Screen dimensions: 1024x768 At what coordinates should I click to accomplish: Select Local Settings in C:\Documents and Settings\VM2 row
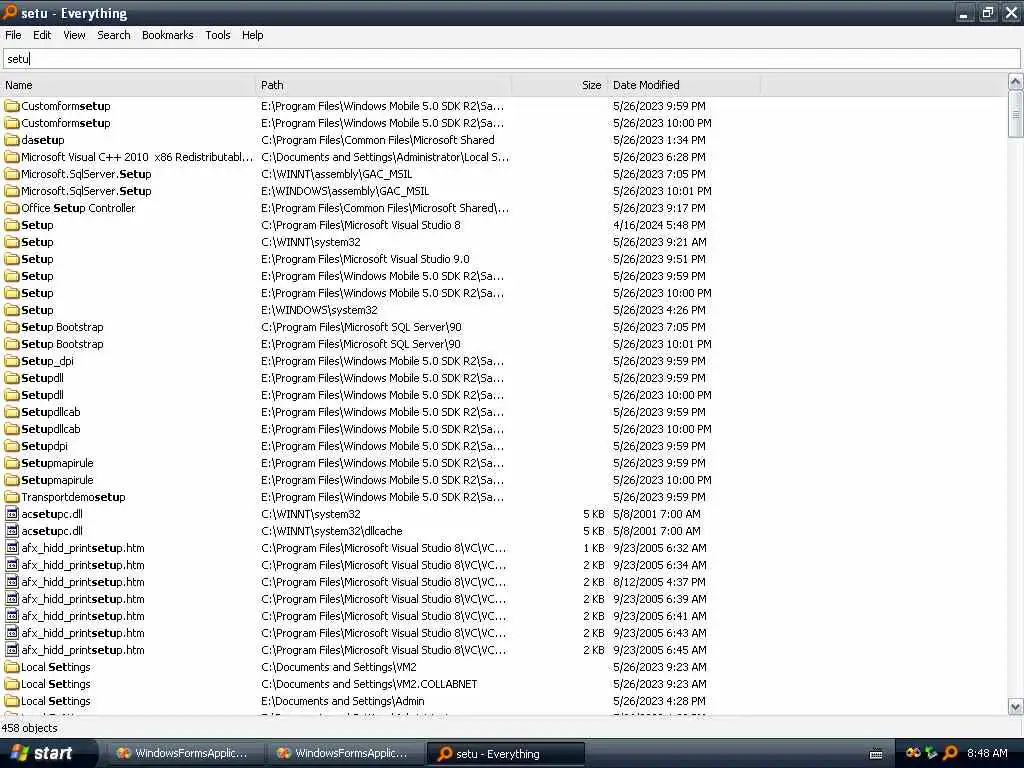coord(56,667)
